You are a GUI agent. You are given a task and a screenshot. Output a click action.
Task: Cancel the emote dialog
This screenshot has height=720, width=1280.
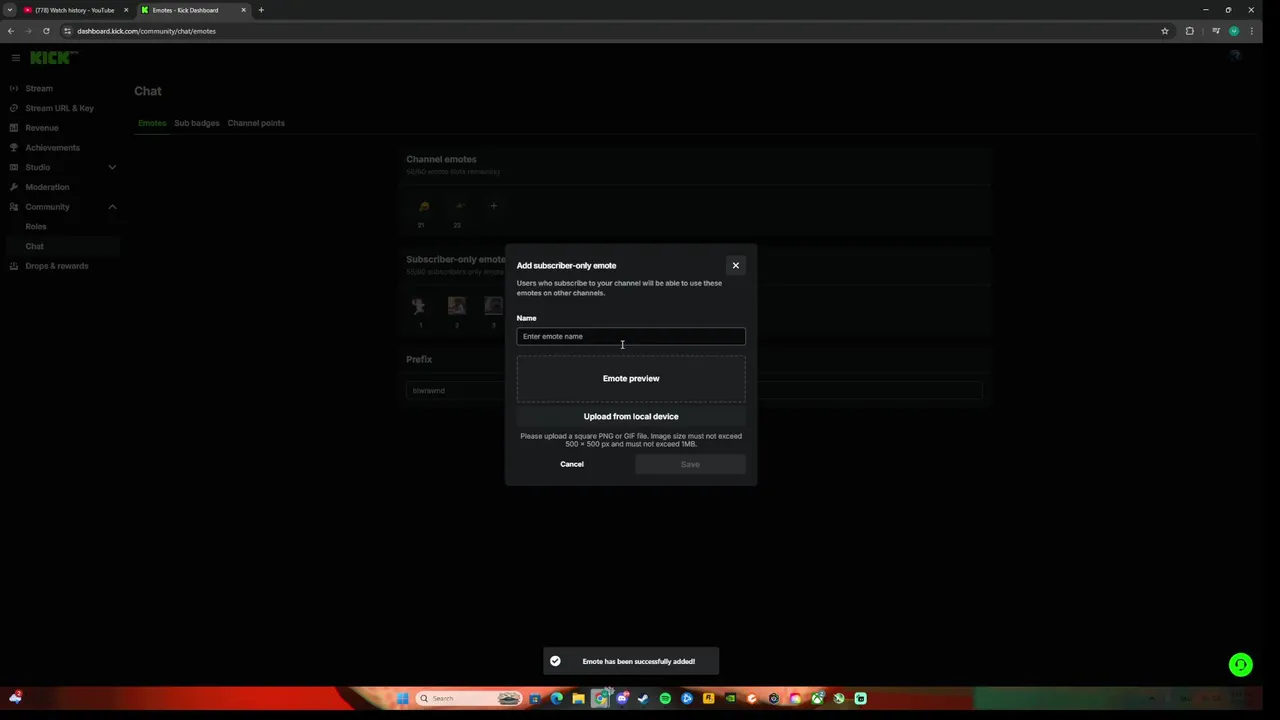[x=572, y=464]
